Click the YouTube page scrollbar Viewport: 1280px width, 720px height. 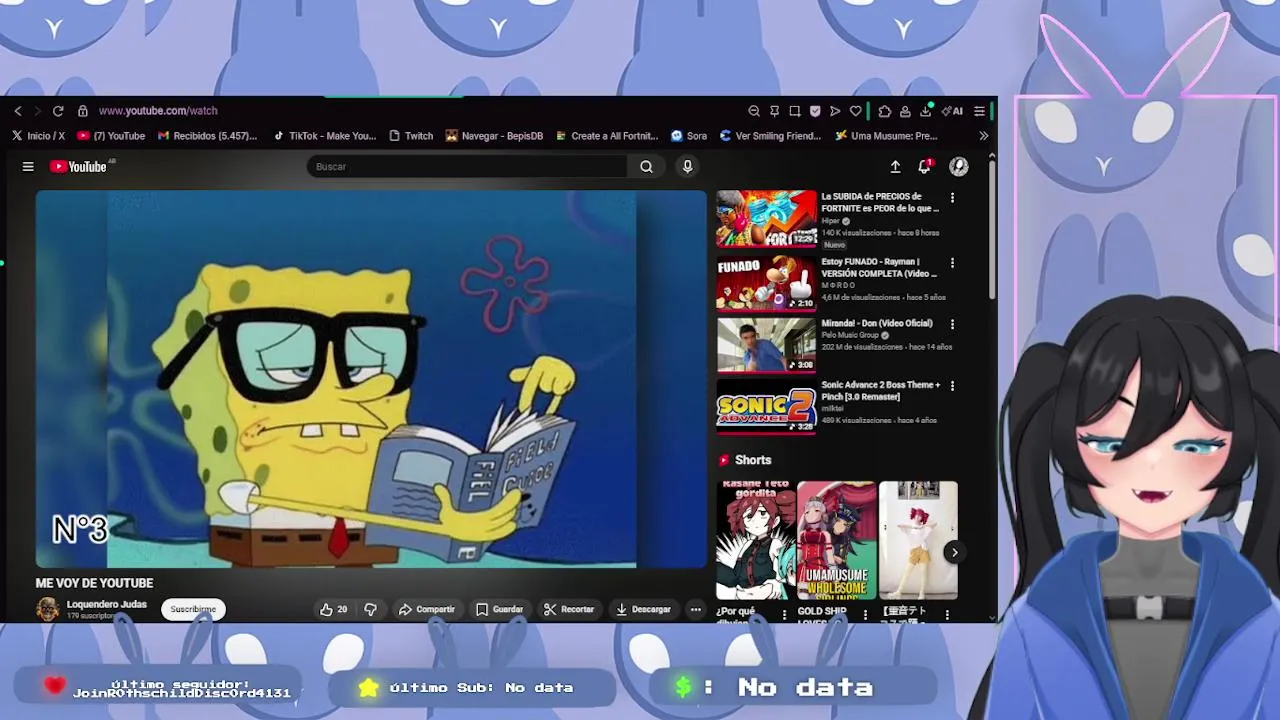(x=992, y=230)
